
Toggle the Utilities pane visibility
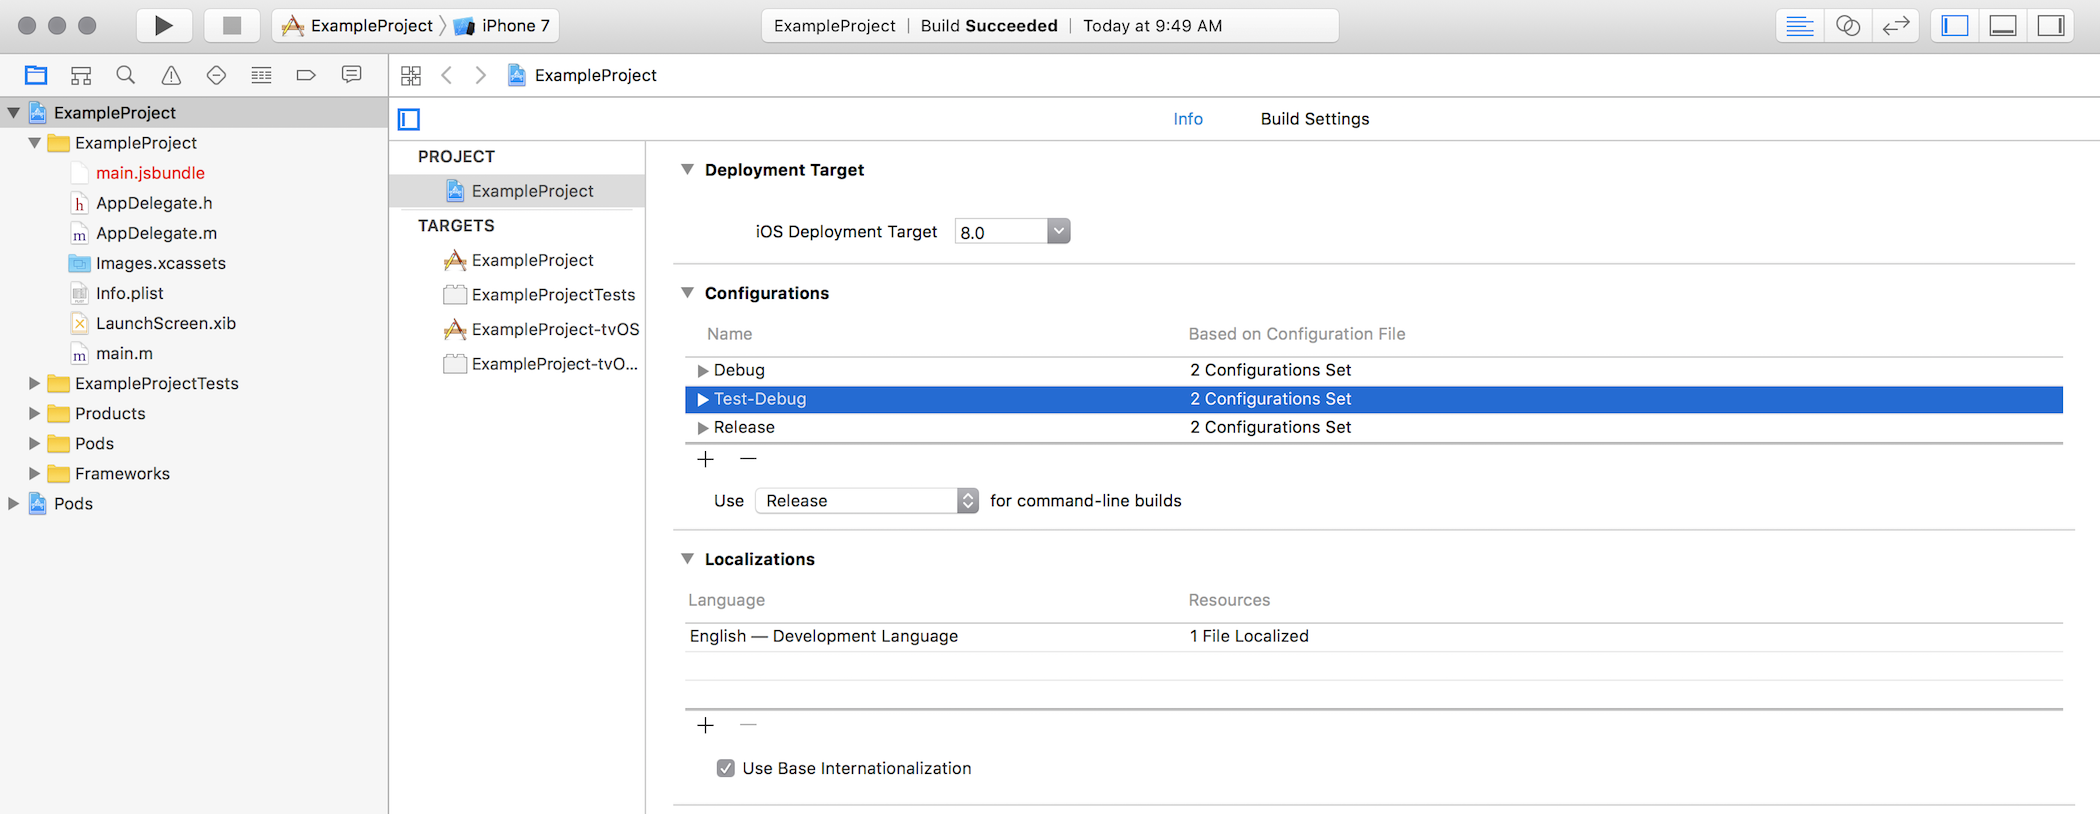coord(2051,26)
